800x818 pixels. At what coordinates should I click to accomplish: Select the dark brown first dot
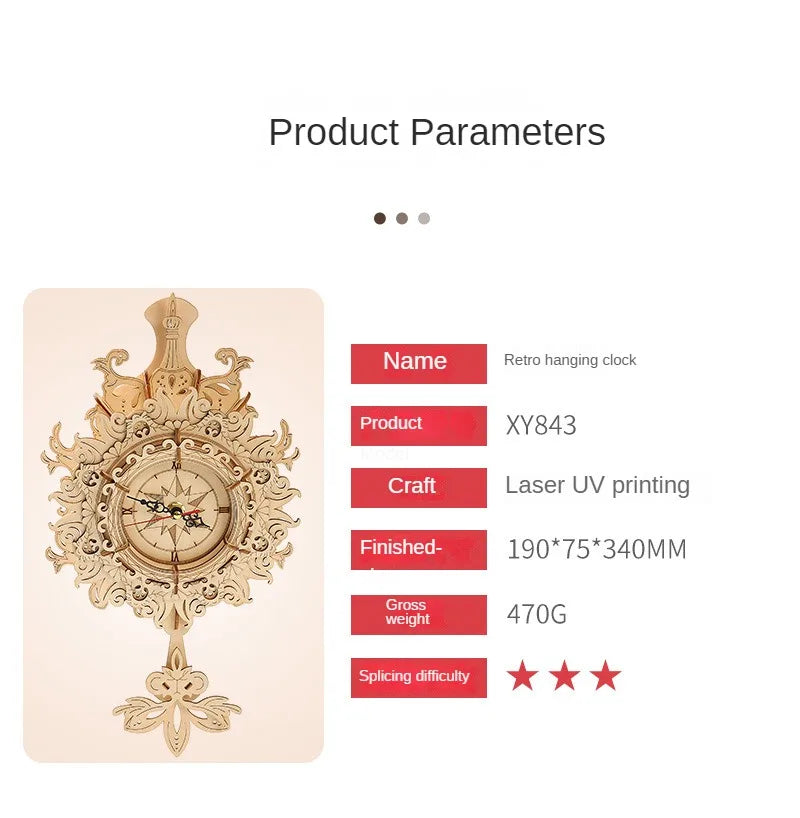click(380, 218)
